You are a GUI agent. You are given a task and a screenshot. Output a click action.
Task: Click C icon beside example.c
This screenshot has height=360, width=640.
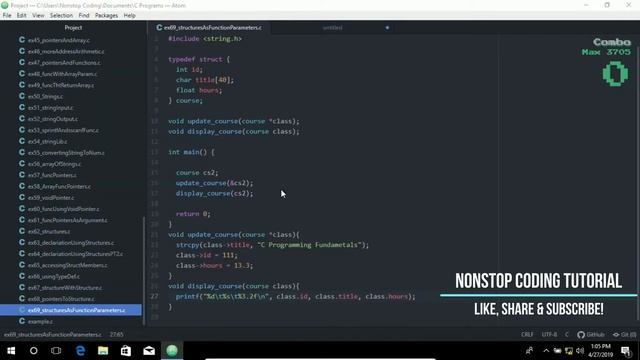[22, 321]
